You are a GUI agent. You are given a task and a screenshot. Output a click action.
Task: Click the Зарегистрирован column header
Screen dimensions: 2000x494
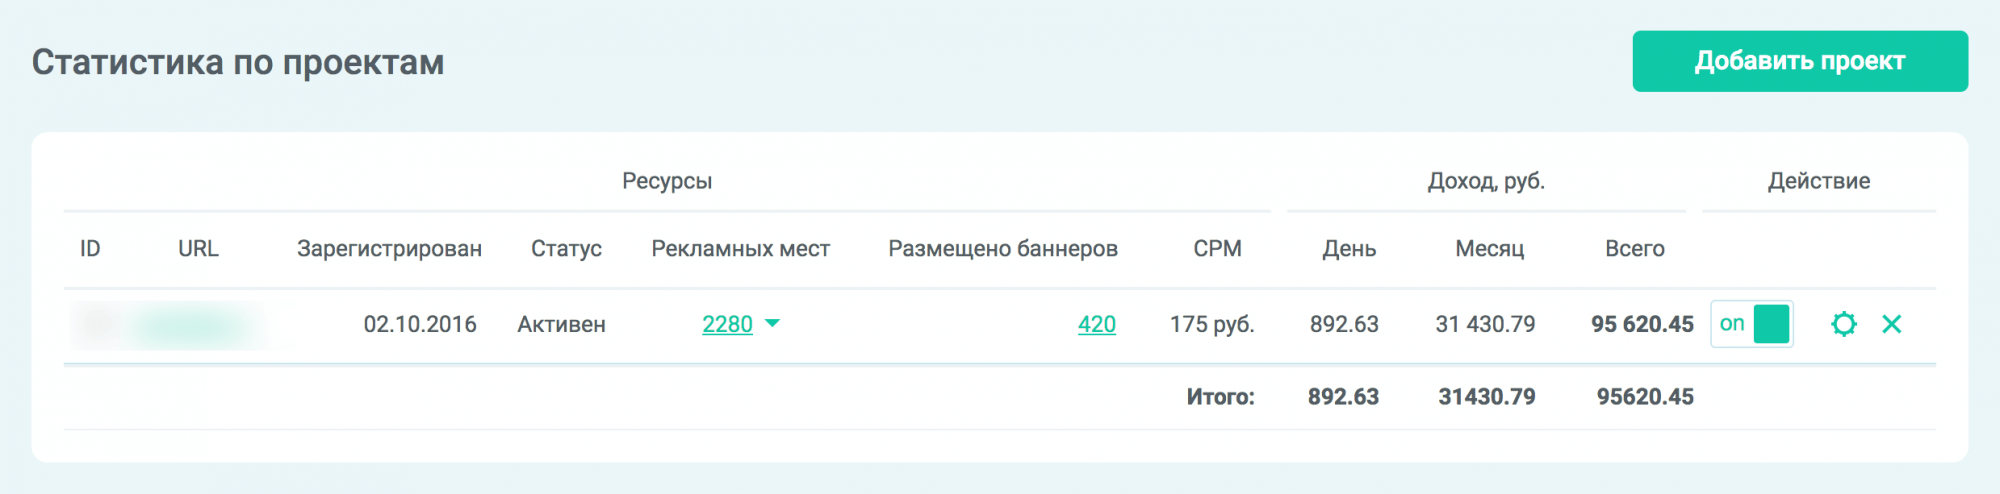coord(389,249)
